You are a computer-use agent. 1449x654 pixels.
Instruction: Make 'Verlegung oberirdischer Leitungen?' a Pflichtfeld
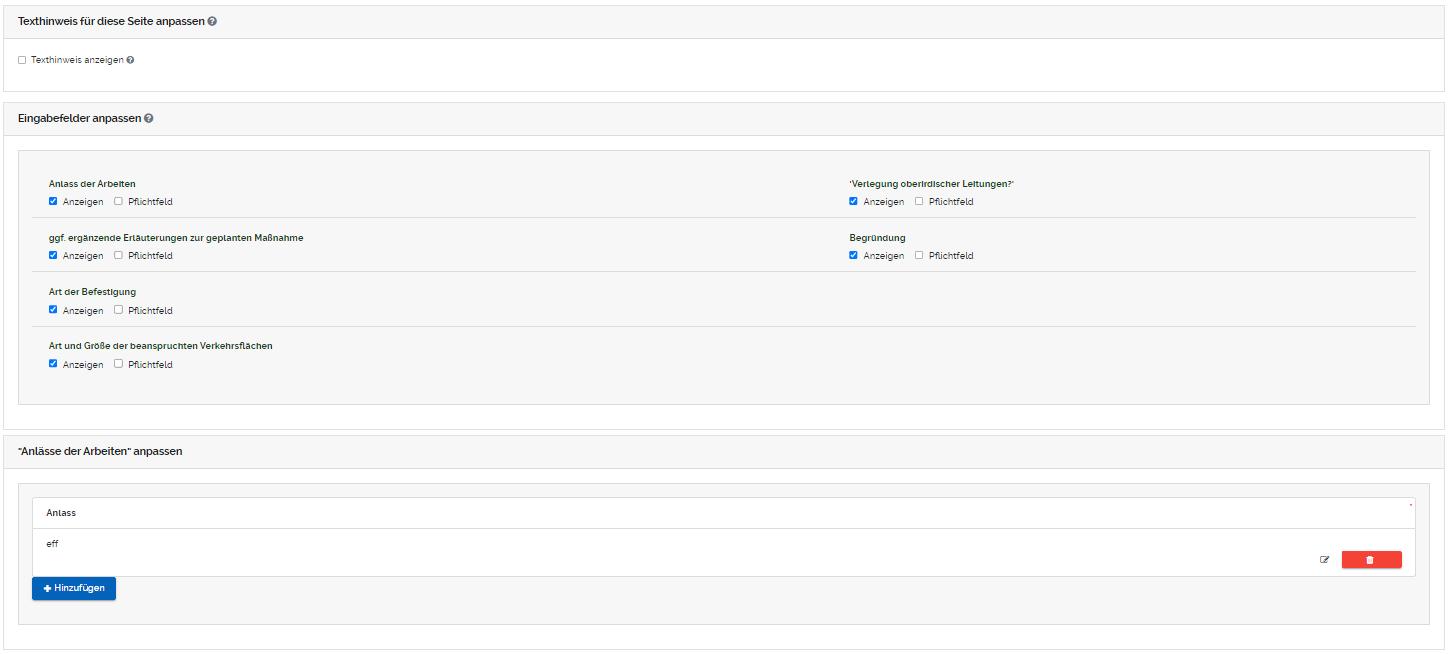(x=919, y=201)
